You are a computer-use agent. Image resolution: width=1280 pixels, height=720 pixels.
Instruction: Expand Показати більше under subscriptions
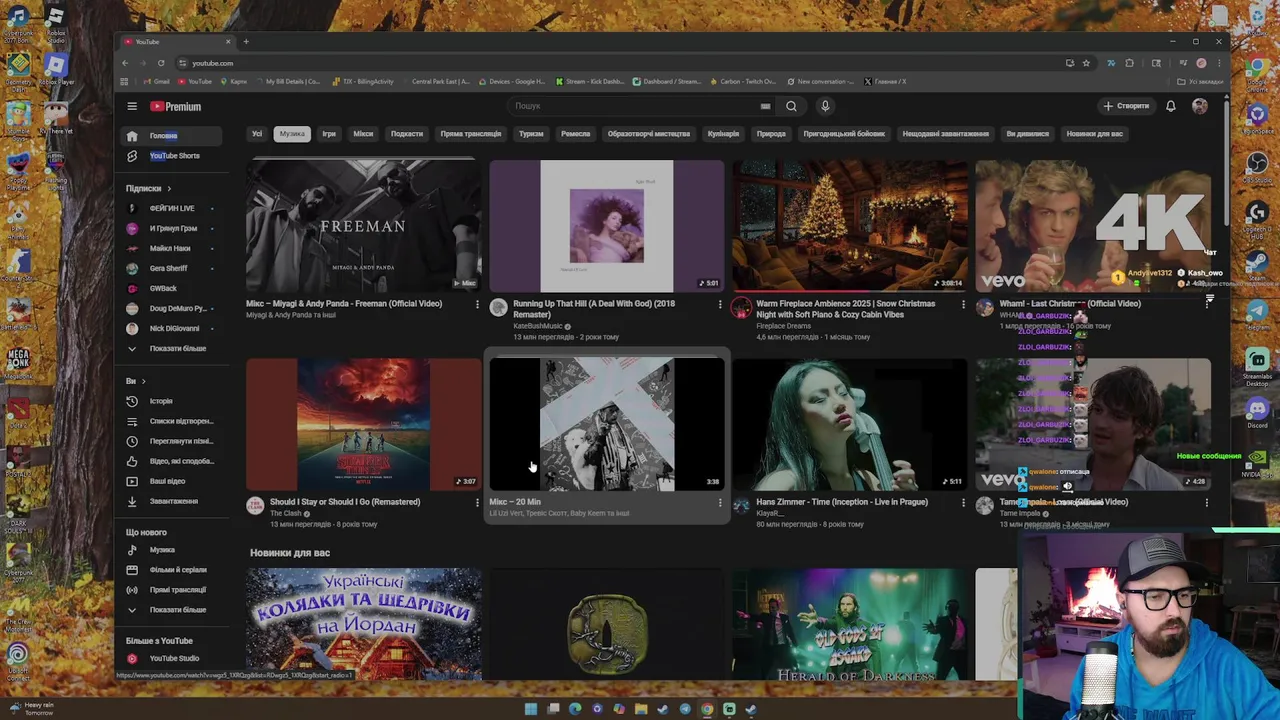tap(171, 348)
